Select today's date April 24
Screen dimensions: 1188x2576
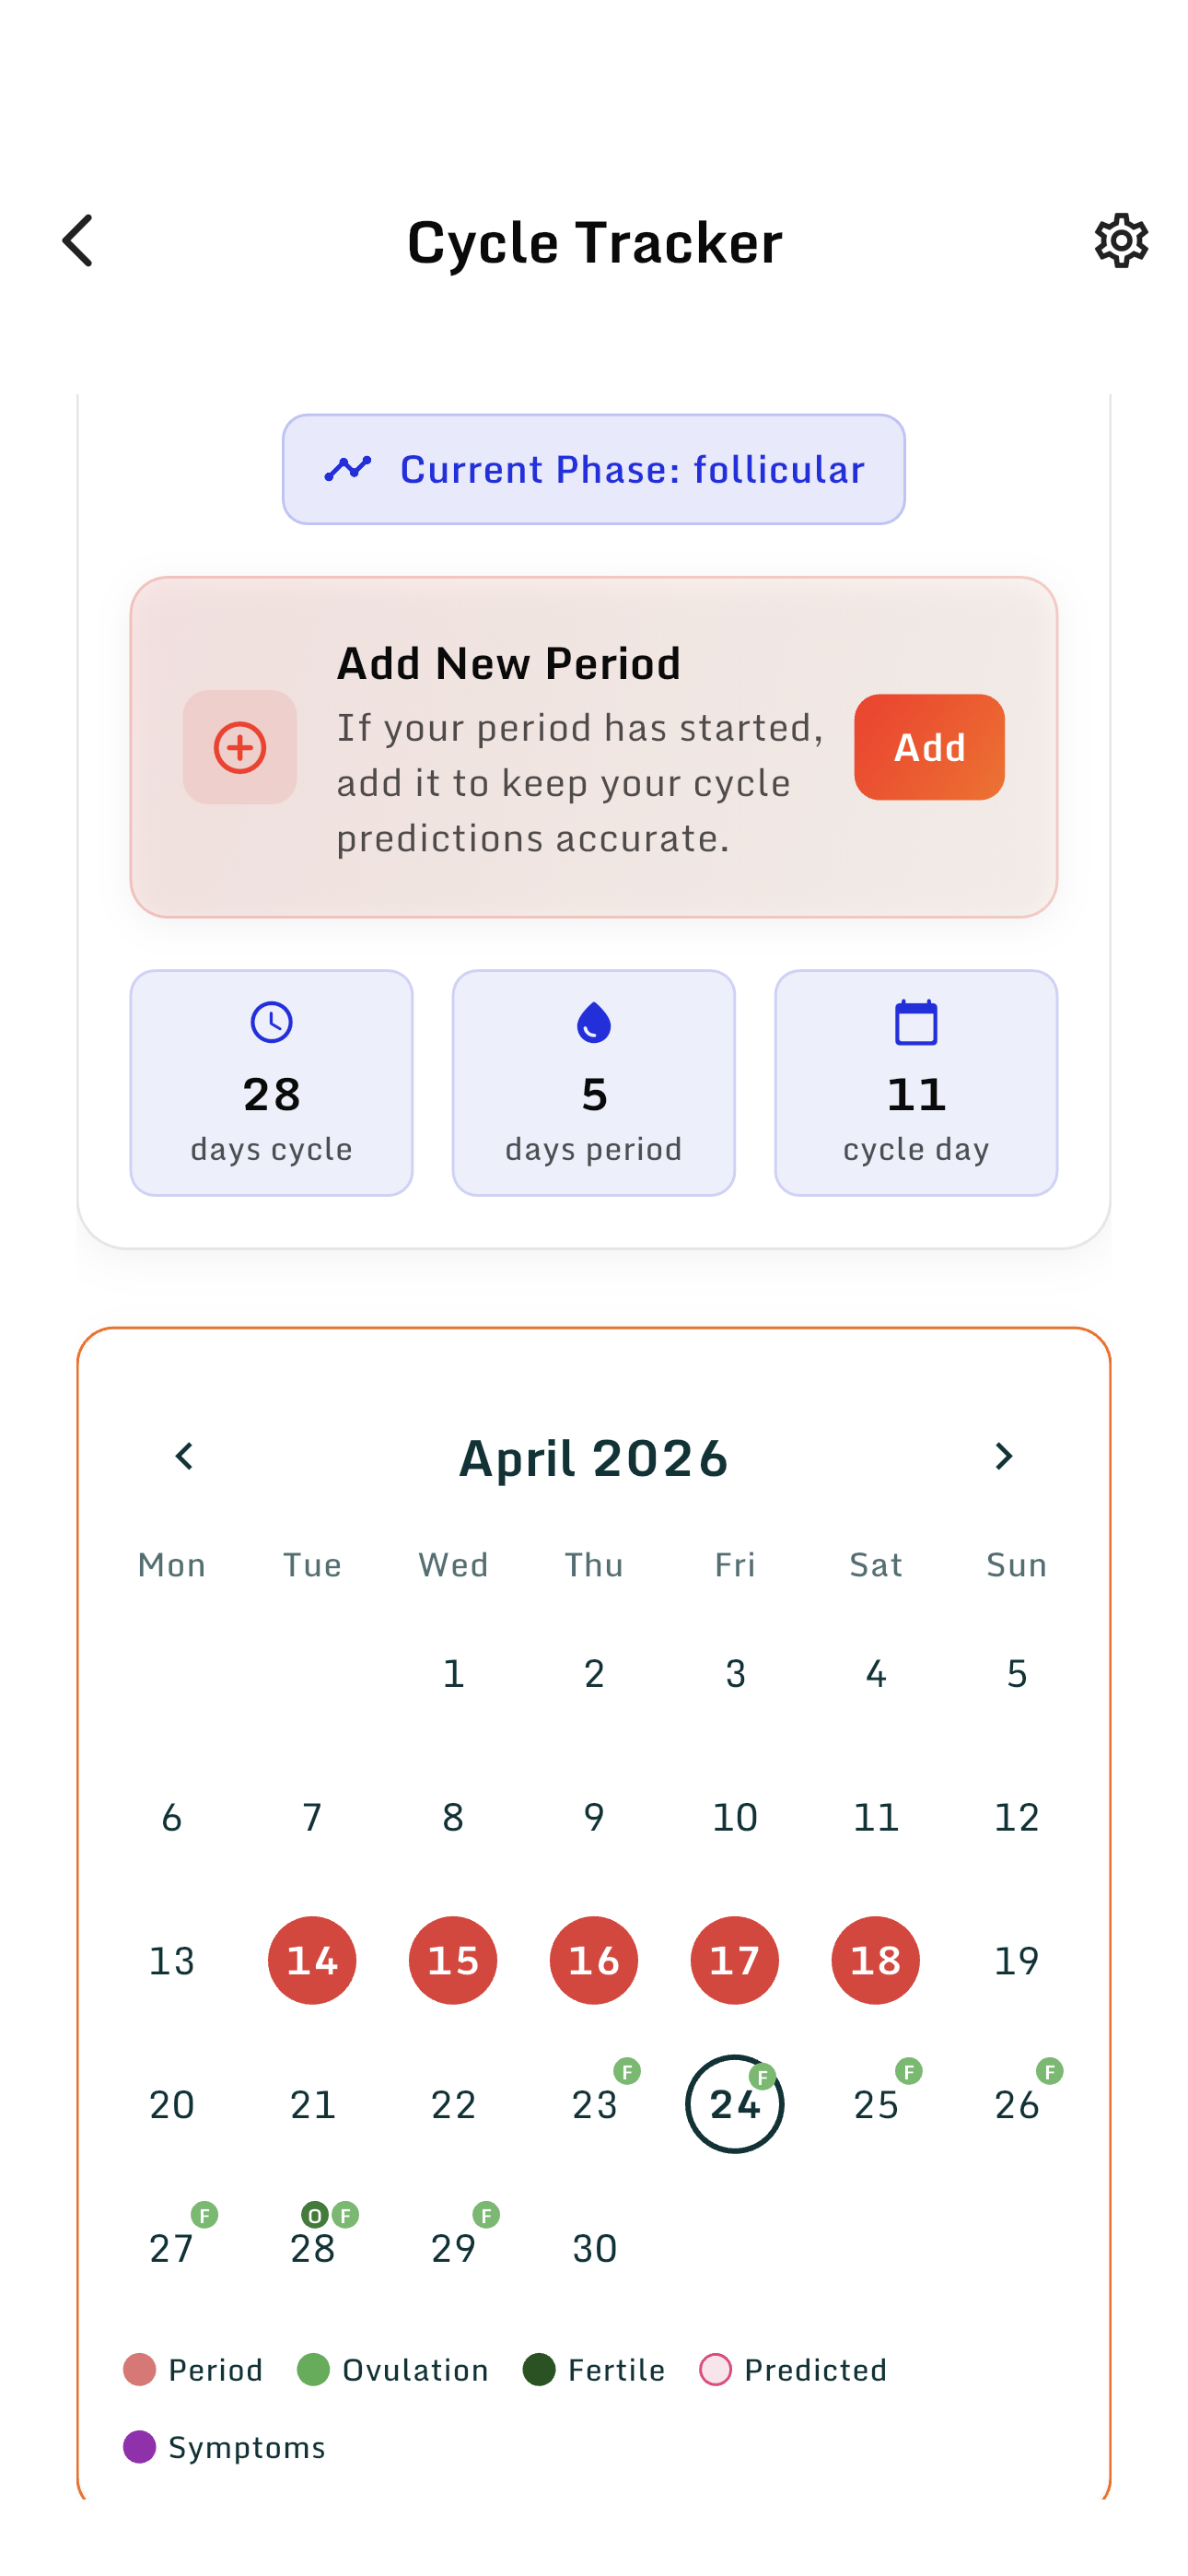734,2104
